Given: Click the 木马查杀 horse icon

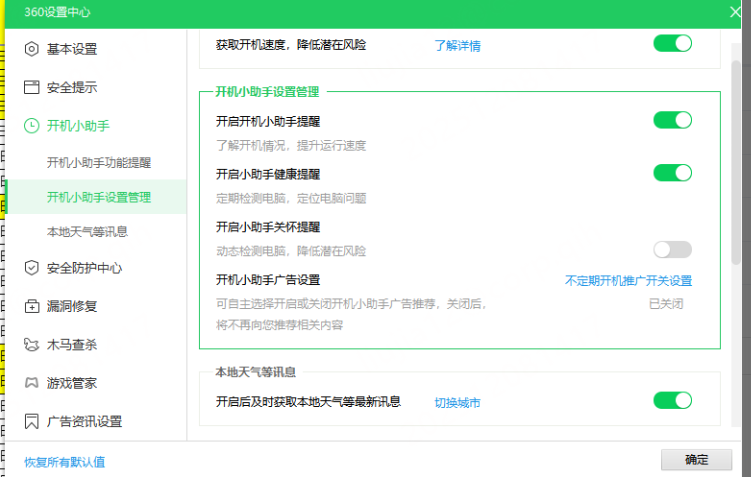Looking at the screenshot, I should pyautogui.click(x=32, y=345).
